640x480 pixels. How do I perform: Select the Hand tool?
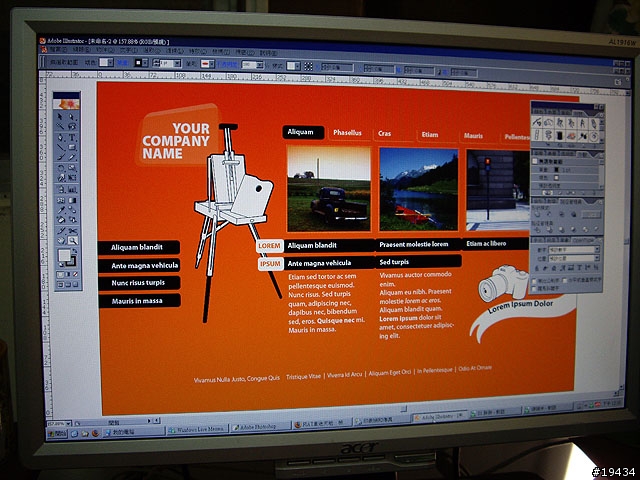(x=60, y=240)
